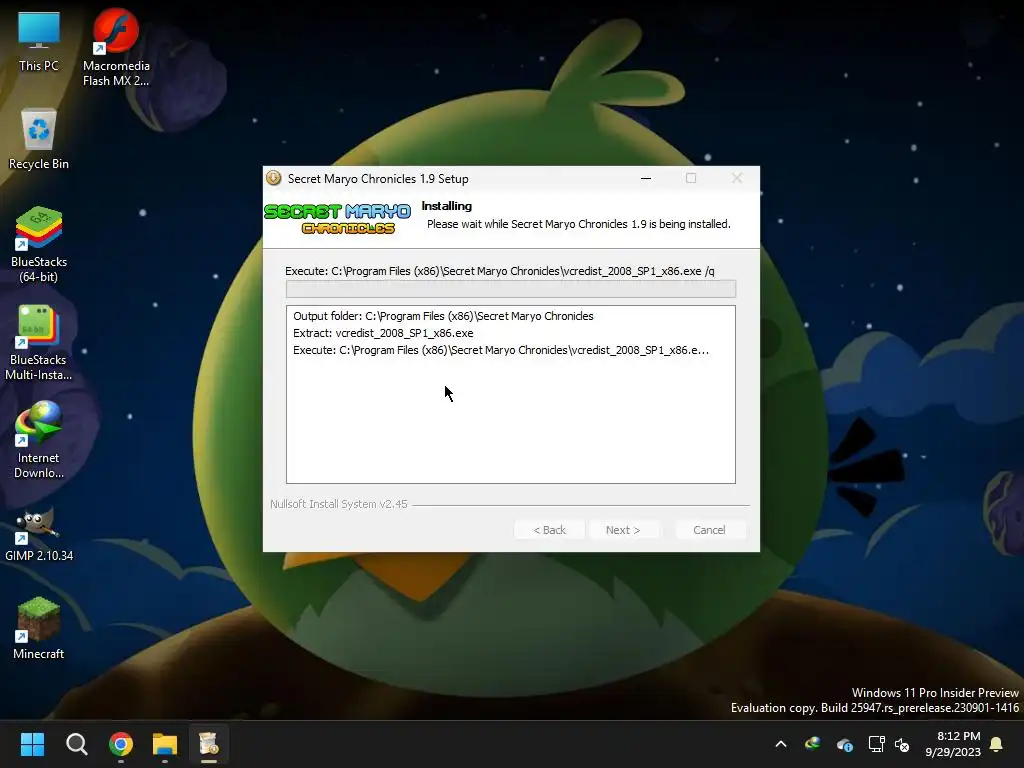Select the Recycle Bin icon
Viewport: 1024px width, 768px height.
(x=39, y=139)
